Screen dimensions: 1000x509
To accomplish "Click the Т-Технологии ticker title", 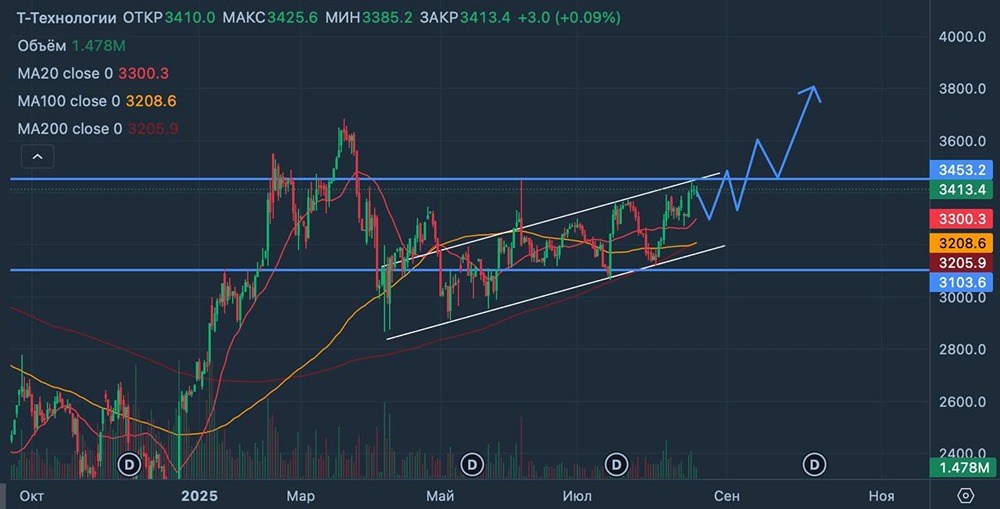I will pyautogui.click(x=66, y=18).
